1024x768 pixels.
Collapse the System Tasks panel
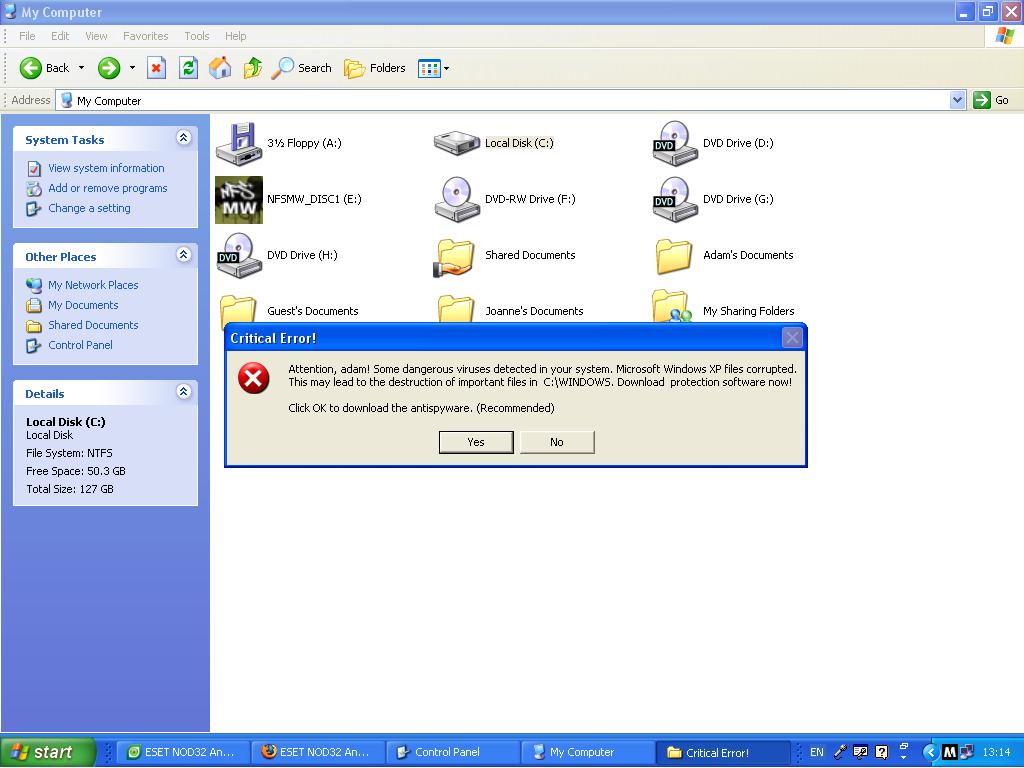tap(184, 138)
